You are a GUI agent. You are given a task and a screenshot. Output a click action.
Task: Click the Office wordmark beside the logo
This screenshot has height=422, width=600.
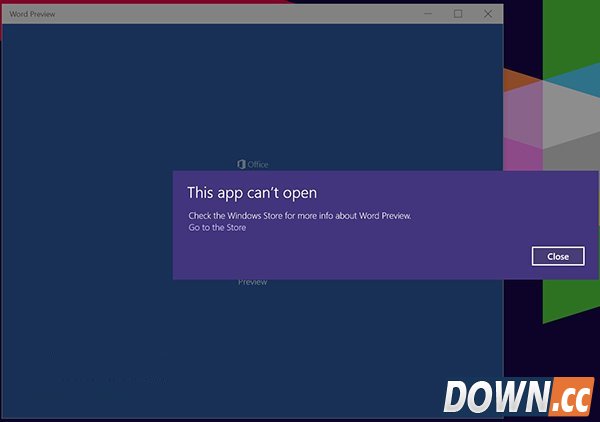tap(257, 164)
